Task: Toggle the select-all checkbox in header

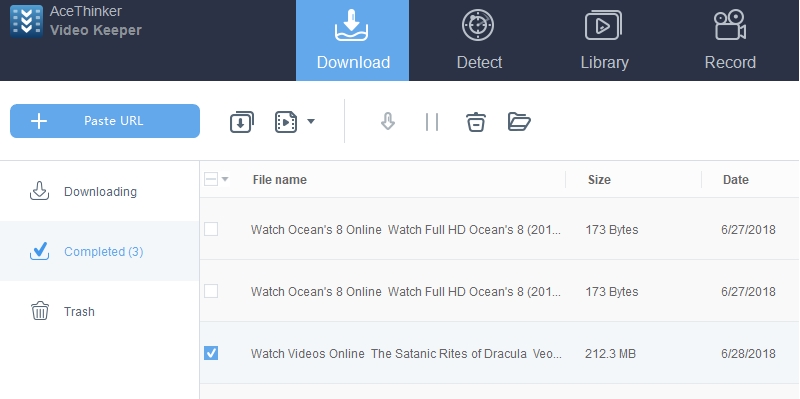Action: [211, 179]
